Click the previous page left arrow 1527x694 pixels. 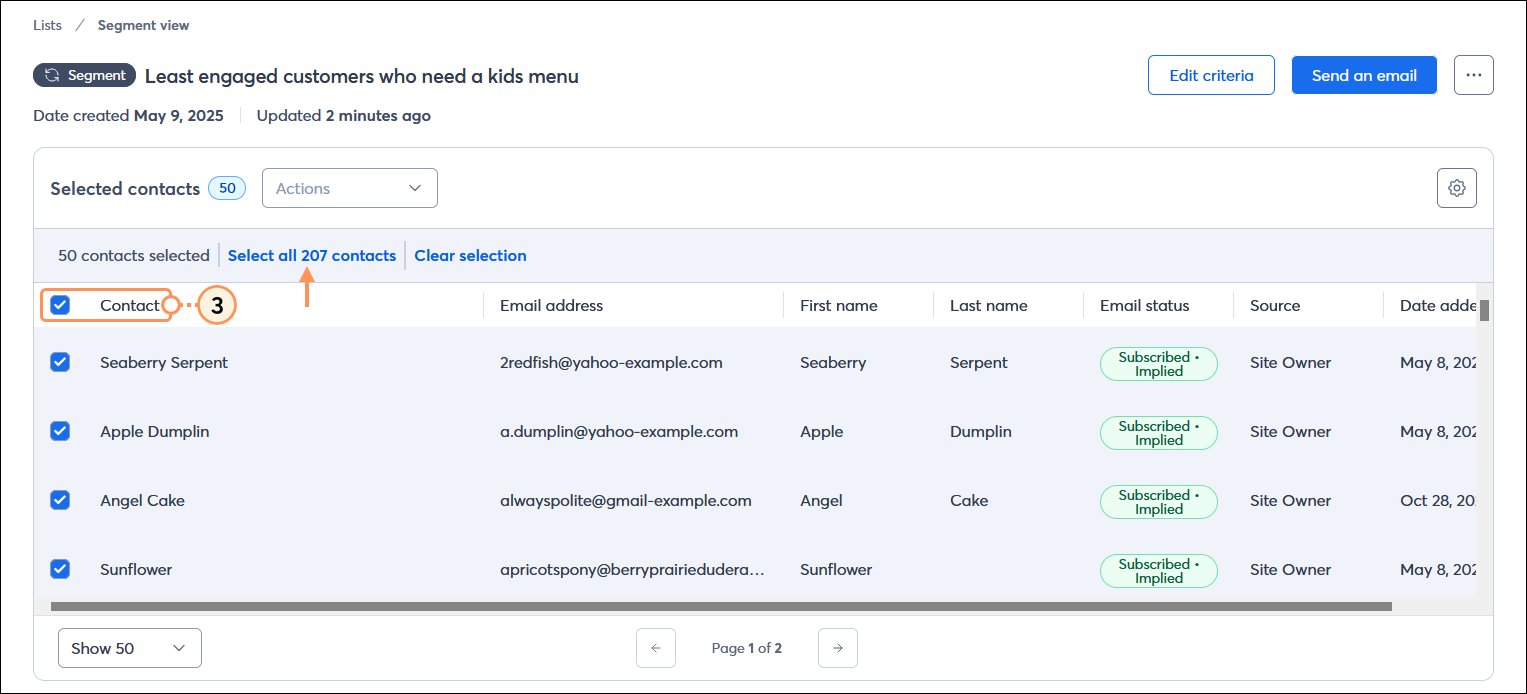[x=656, y=648]
